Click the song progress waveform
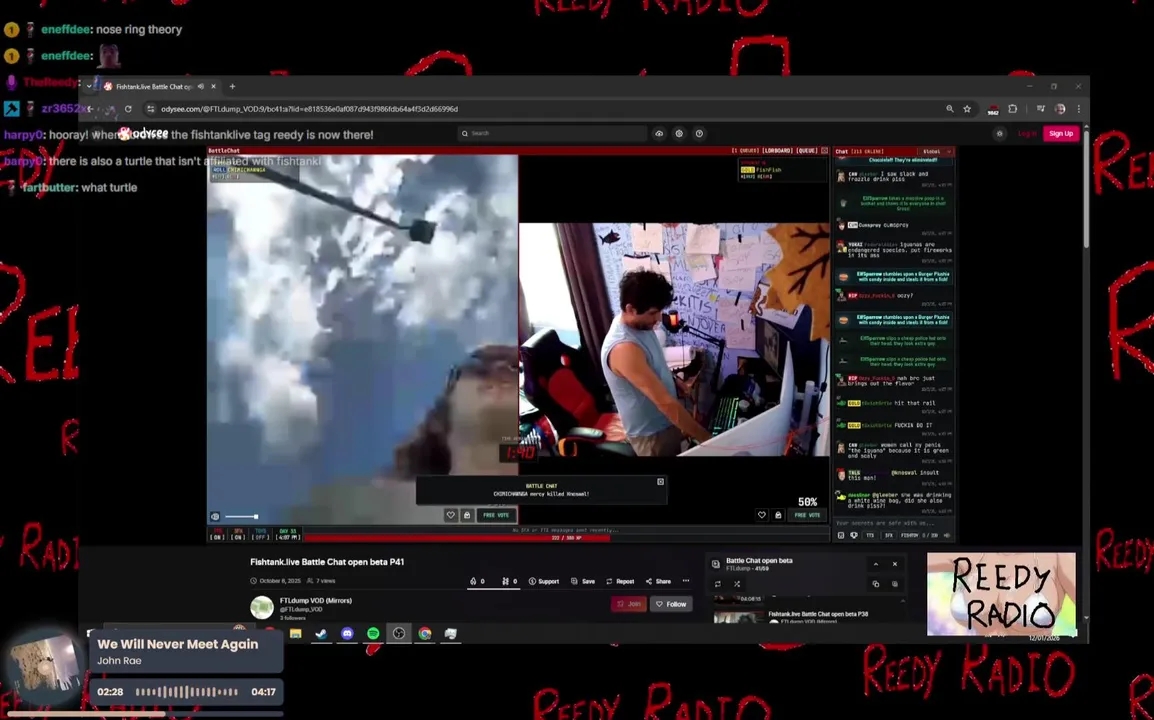1154x720 pixels. [187, 692]
